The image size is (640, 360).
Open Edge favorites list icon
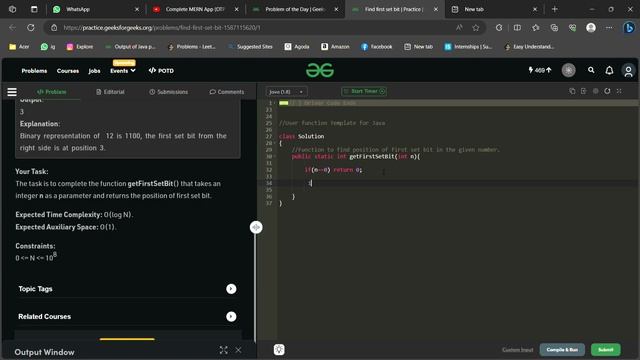(536, 27)
